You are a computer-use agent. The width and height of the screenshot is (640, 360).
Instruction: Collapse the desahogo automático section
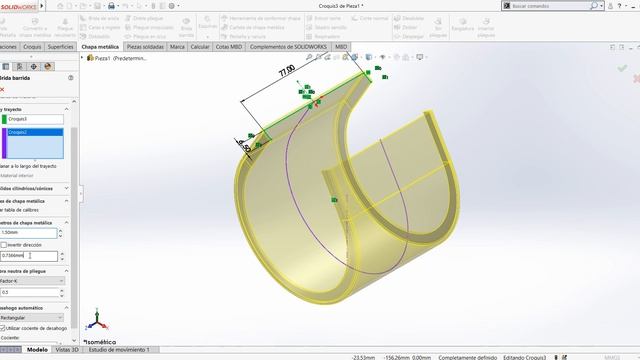click(67, 308)
